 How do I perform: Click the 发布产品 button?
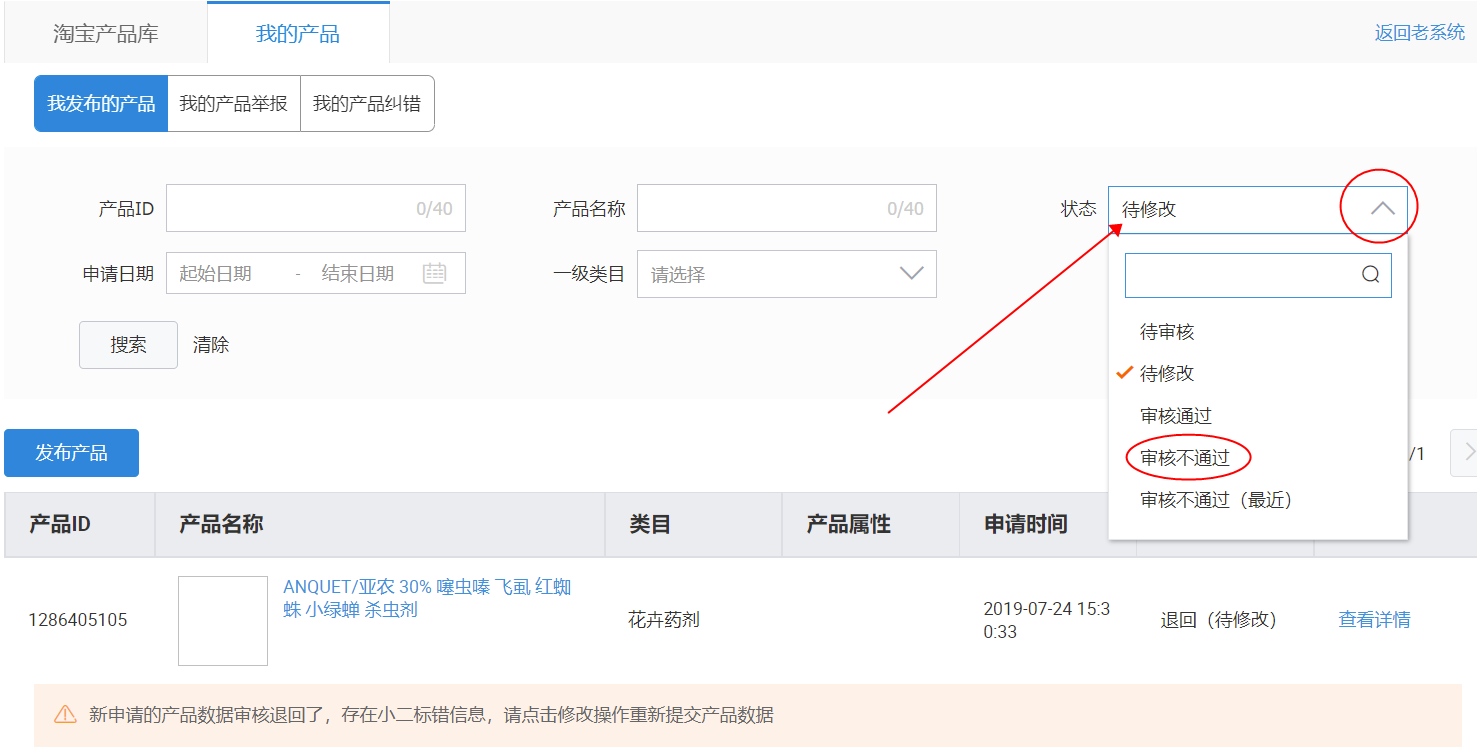coord(71,453)
